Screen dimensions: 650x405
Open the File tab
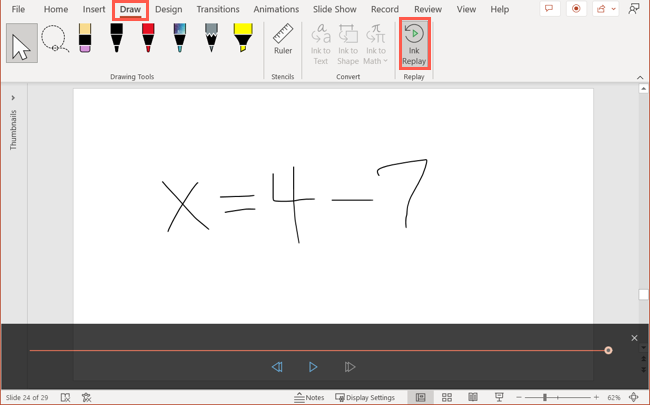[x=18, y=9]
